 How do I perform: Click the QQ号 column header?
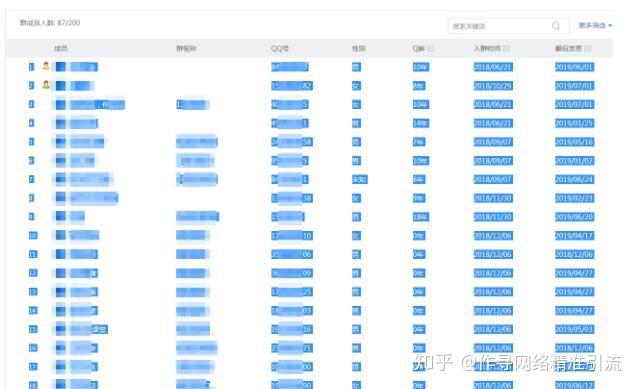point(280,48)
